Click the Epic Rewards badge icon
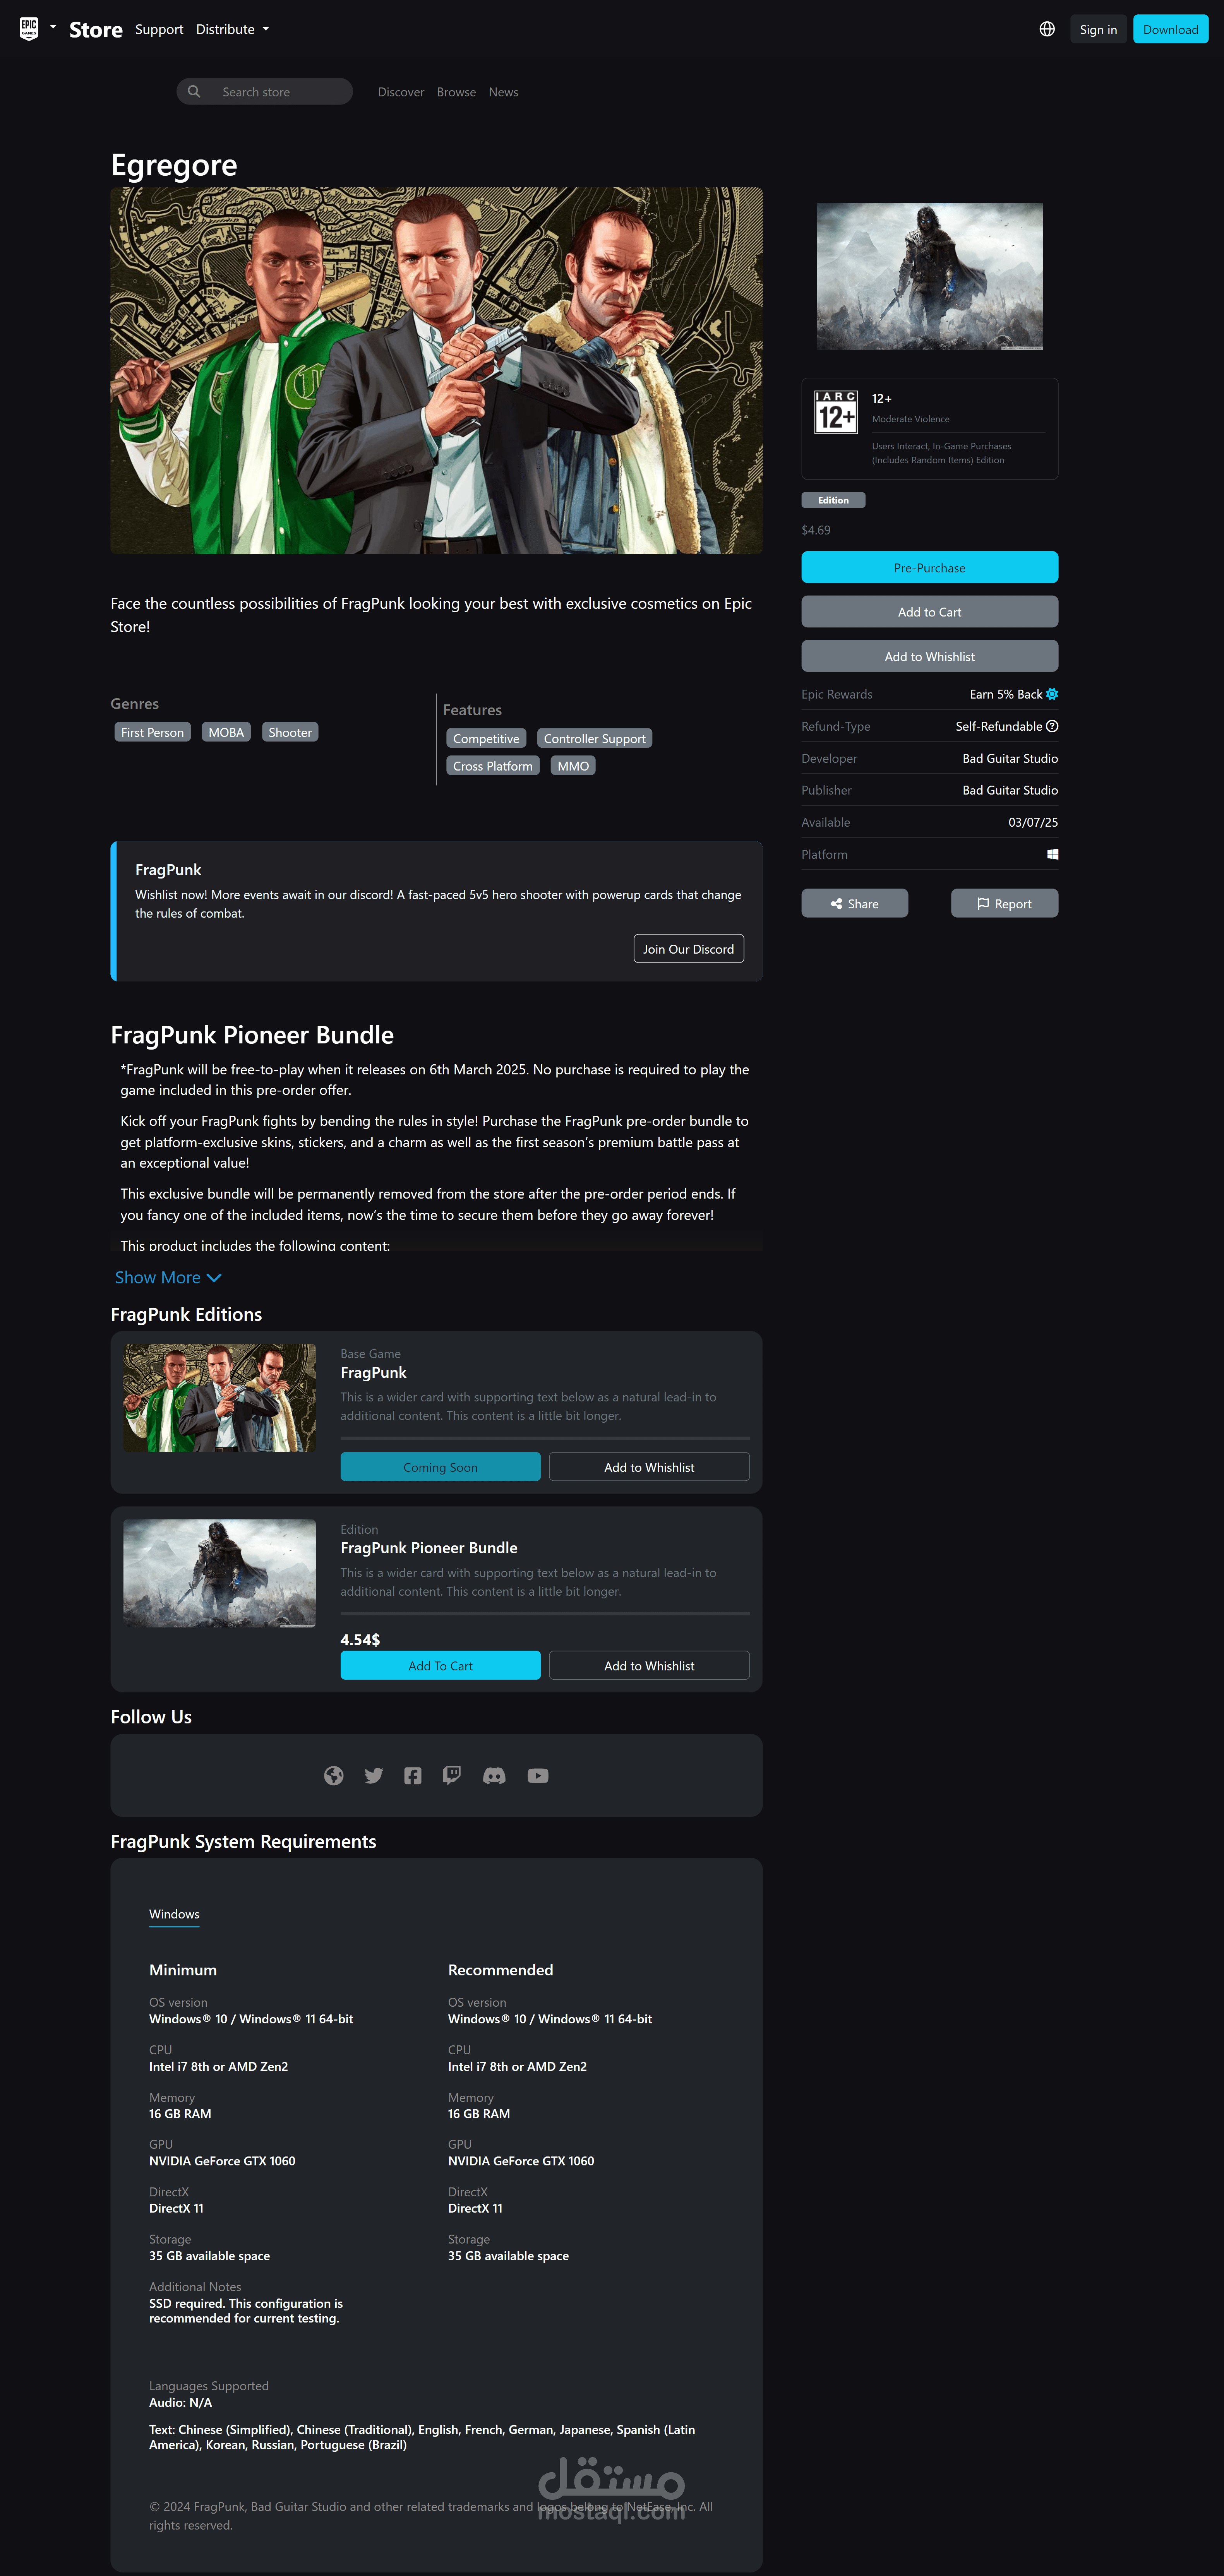Viewport: 1224px width, 2576px height. tap(1052, 694)
